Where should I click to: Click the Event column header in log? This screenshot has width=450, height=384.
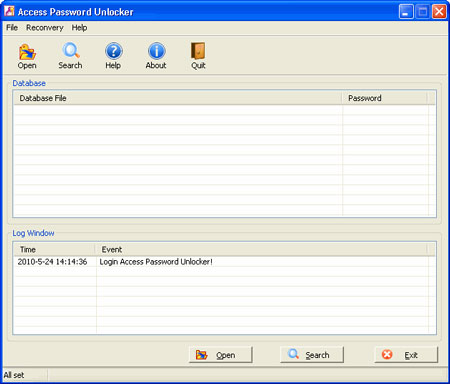[261, 249]
